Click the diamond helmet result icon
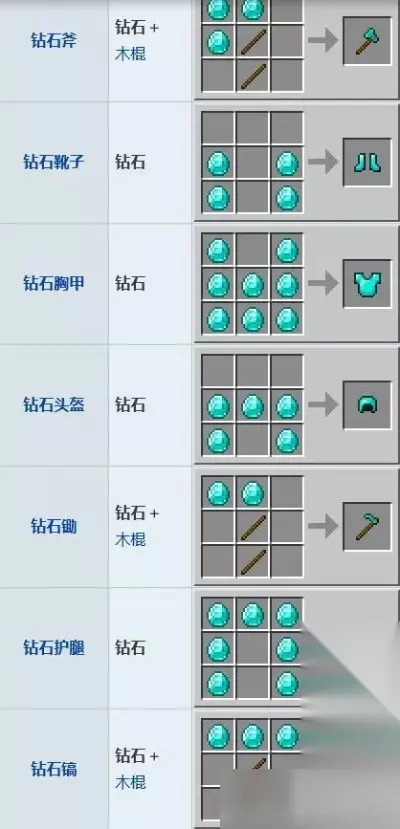 tap(367, 405)
